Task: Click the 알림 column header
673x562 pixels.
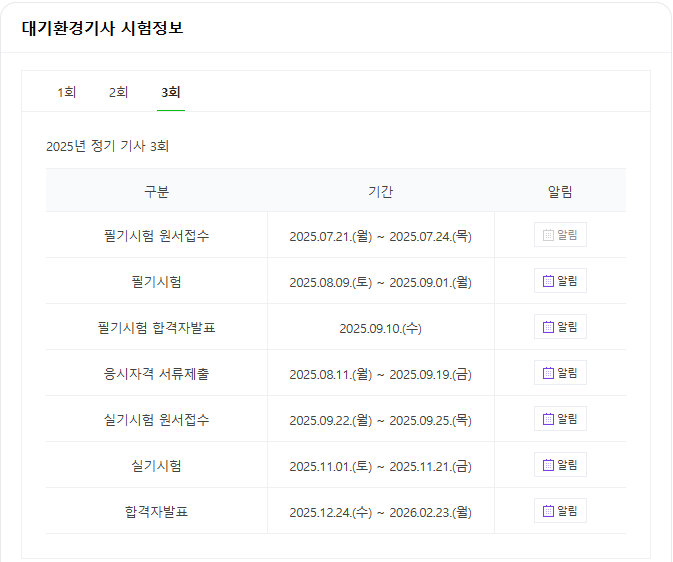Action: [560, 191]
